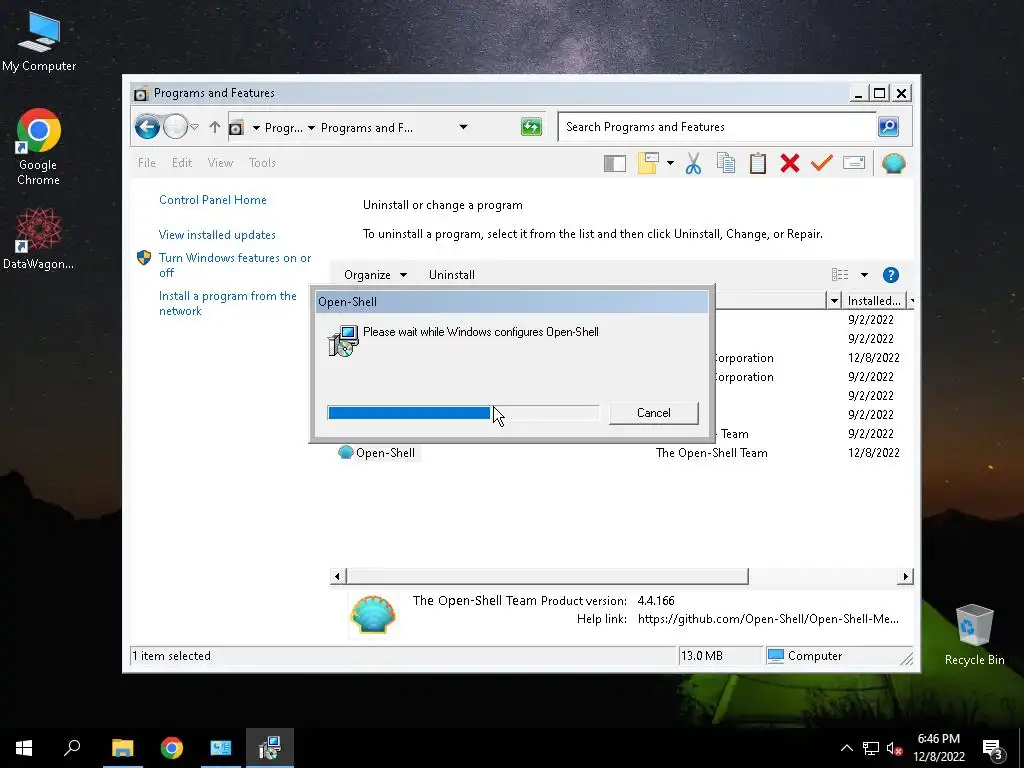Open the Windows Start button
This screenshot has height=768, width=1024.
point(24,748)
